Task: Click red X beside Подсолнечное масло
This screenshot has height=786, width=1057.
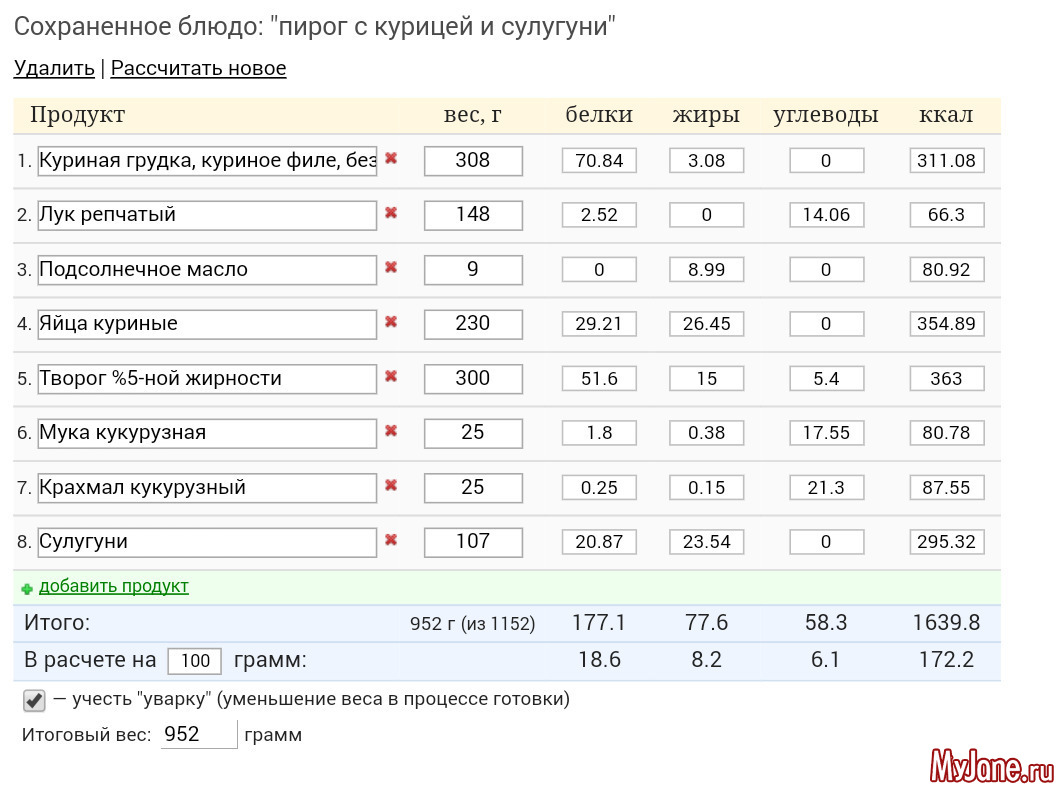Action: pos(391,268)
